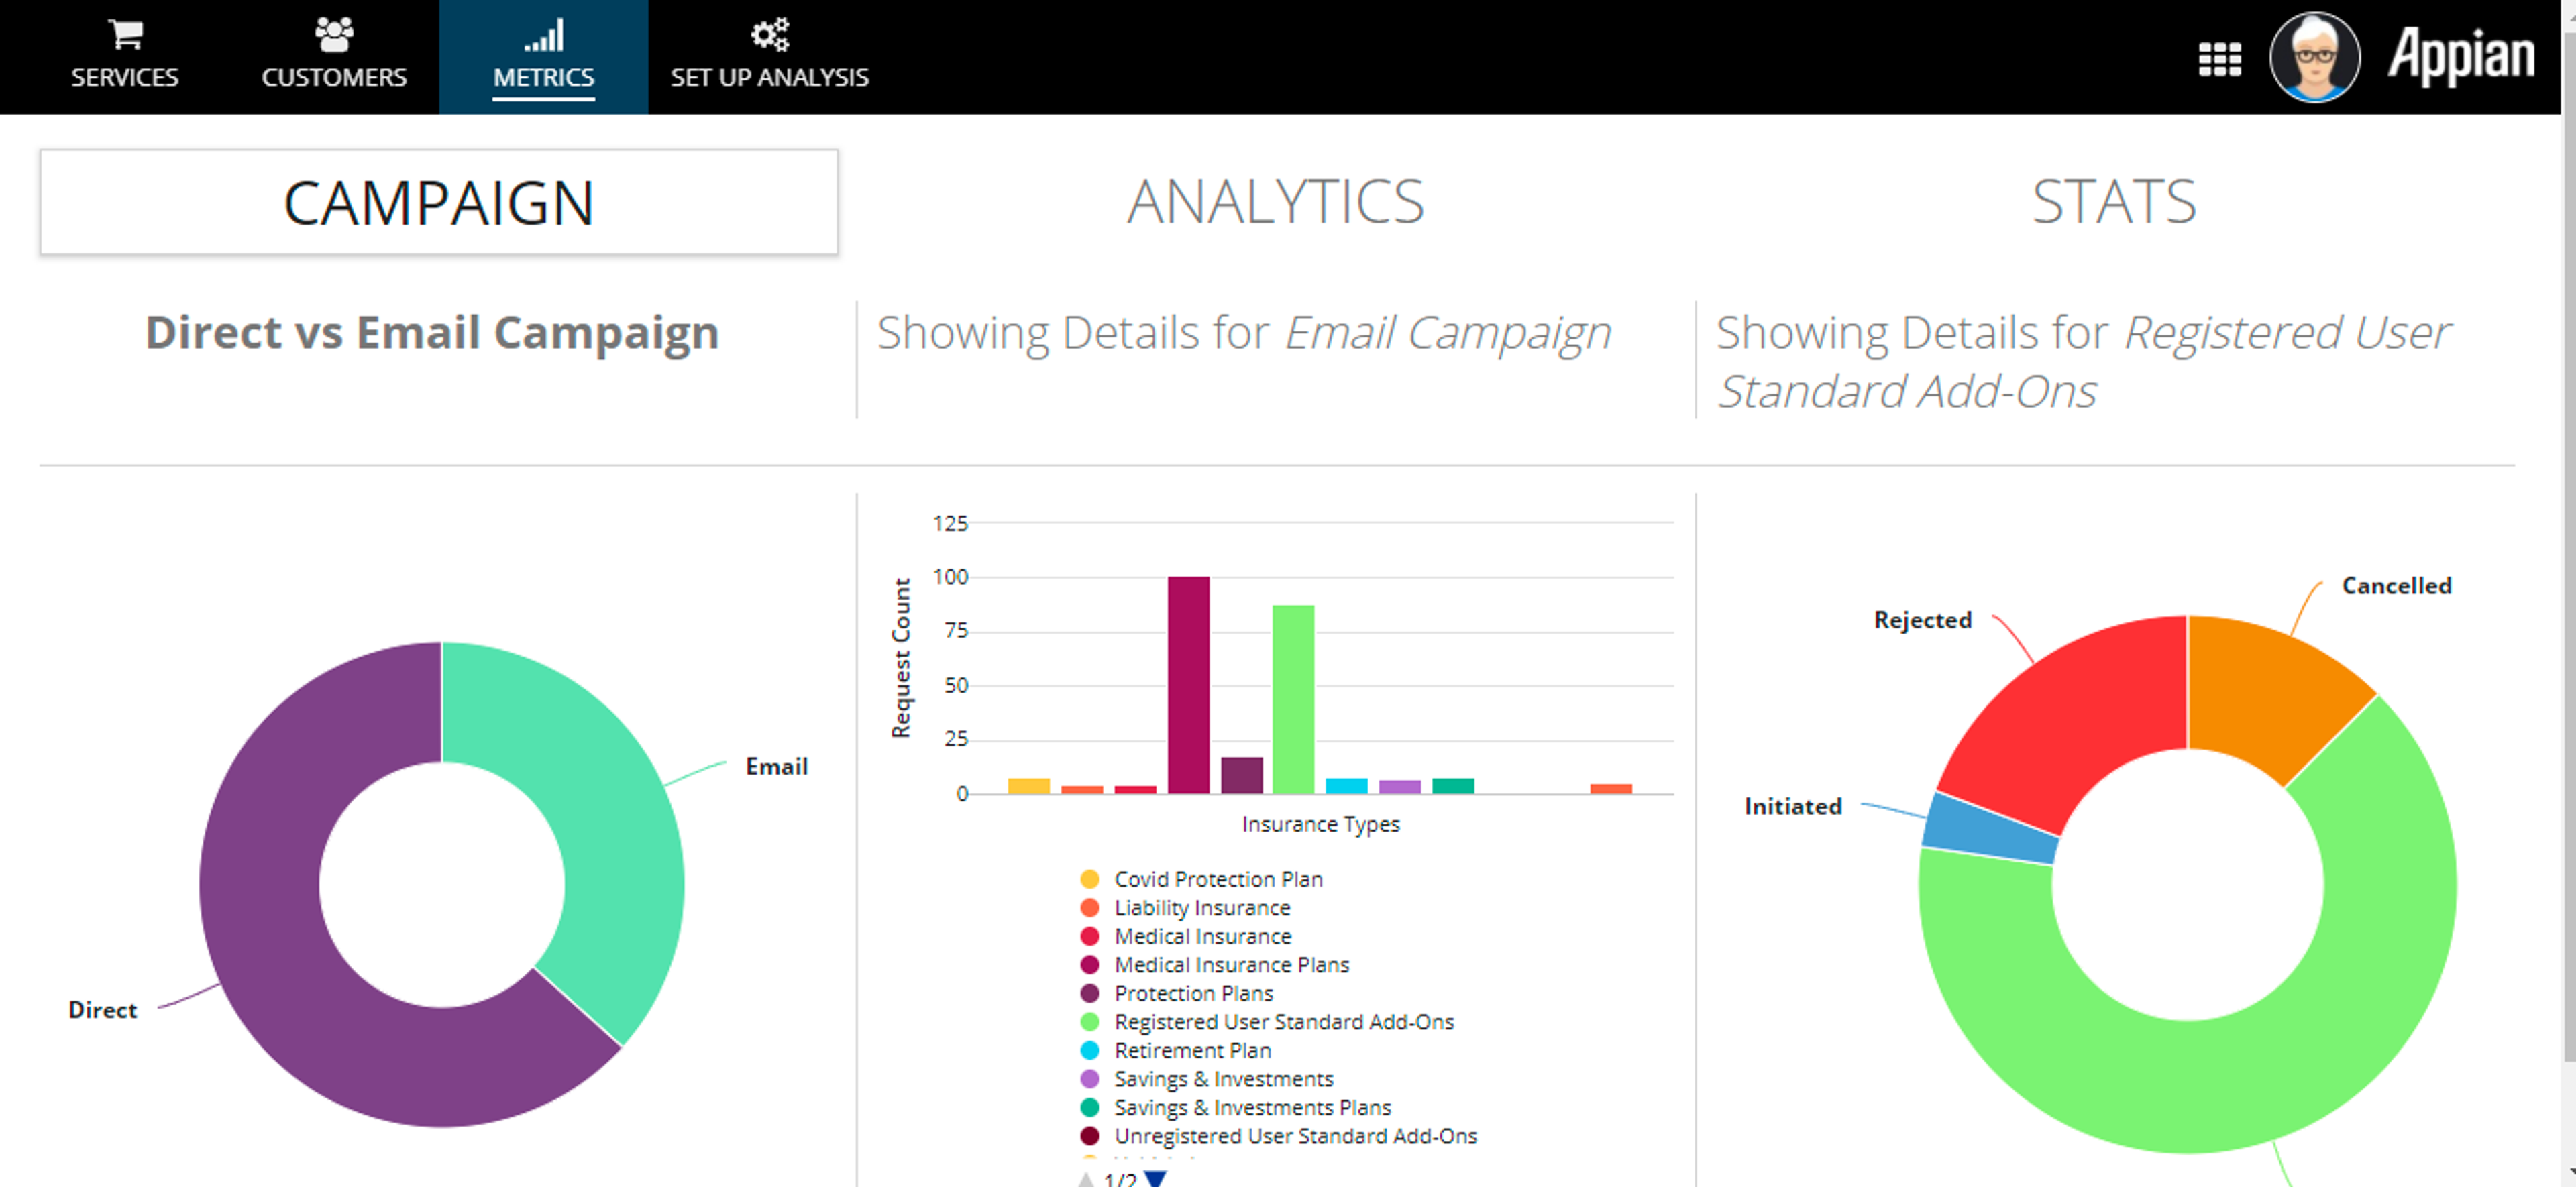This screenshot has height=1187, width=2576.
Task: Toggle Retirement Plan legend swatch
Action: (x=1090, y=1050)
